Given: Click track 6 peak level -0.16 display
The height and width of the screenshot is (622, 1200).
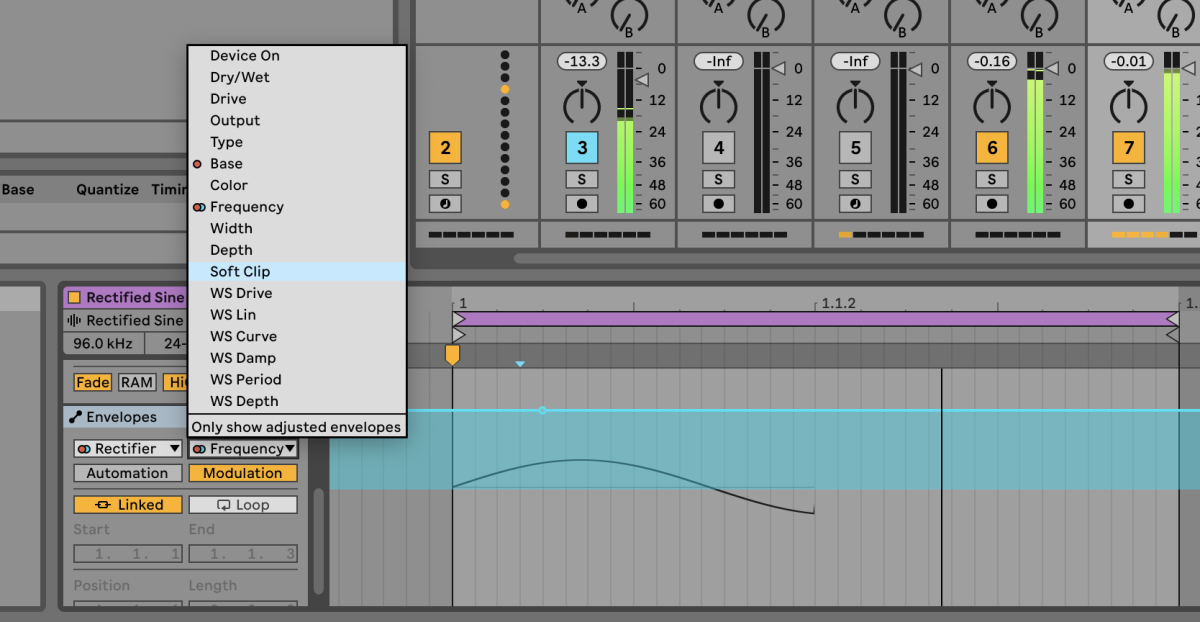Looking at the screenshot, I should (992, 62).
